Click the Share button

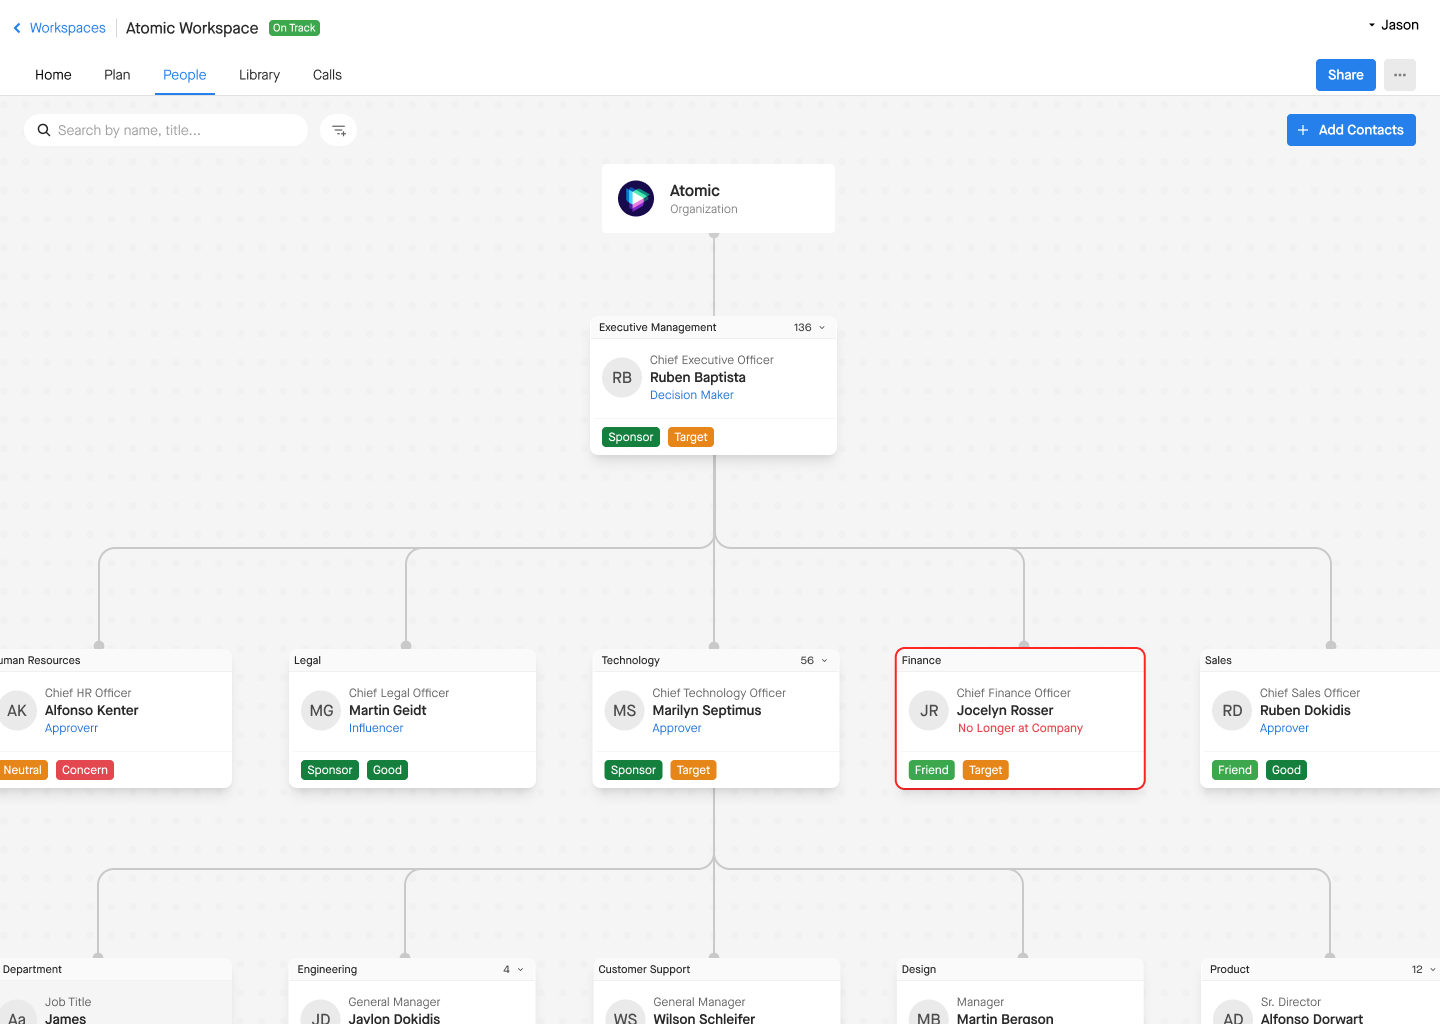coord(1345,74)
